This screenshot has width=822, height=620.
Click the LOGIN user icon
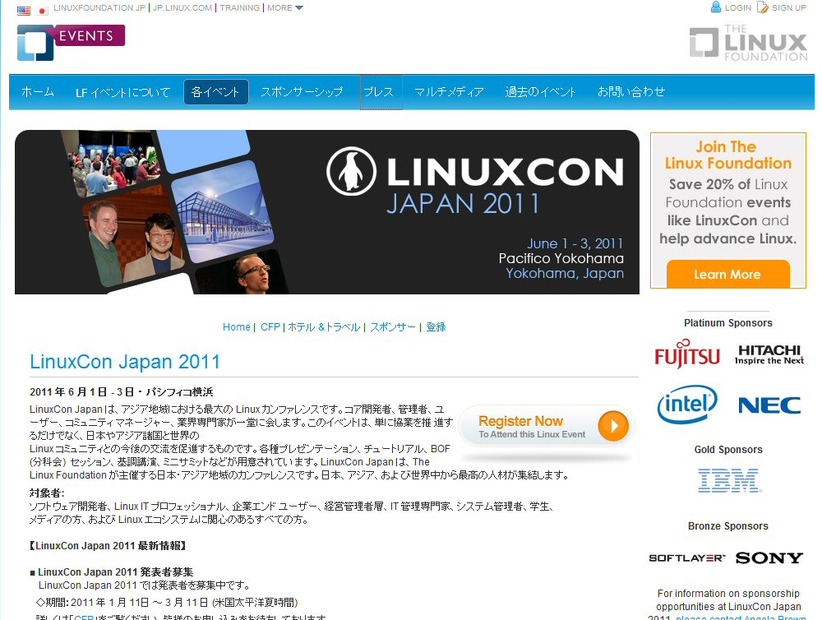tap(716, 7)
